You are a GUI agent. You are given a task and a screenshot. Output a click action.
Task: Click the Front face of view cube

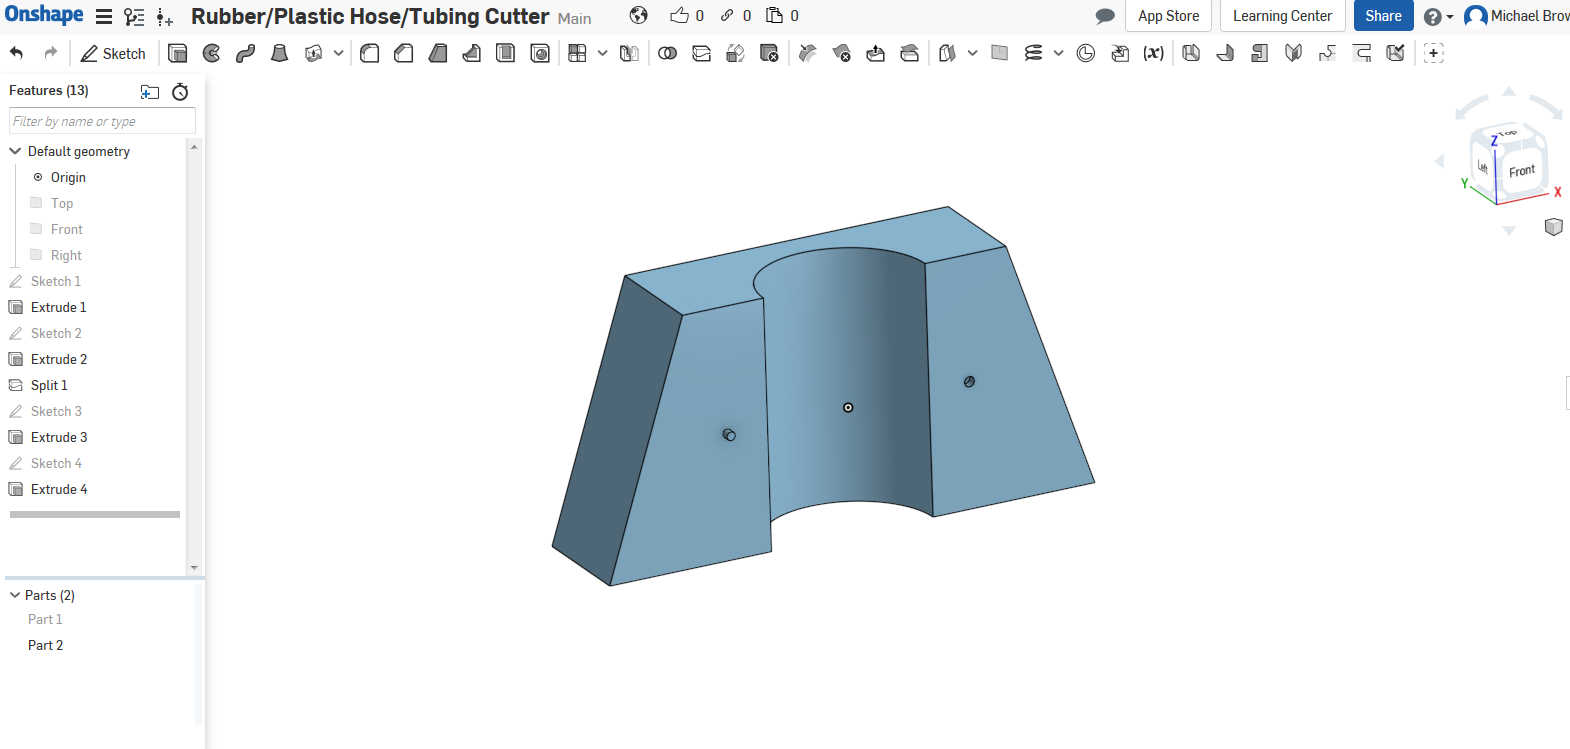click(1522, 171)
